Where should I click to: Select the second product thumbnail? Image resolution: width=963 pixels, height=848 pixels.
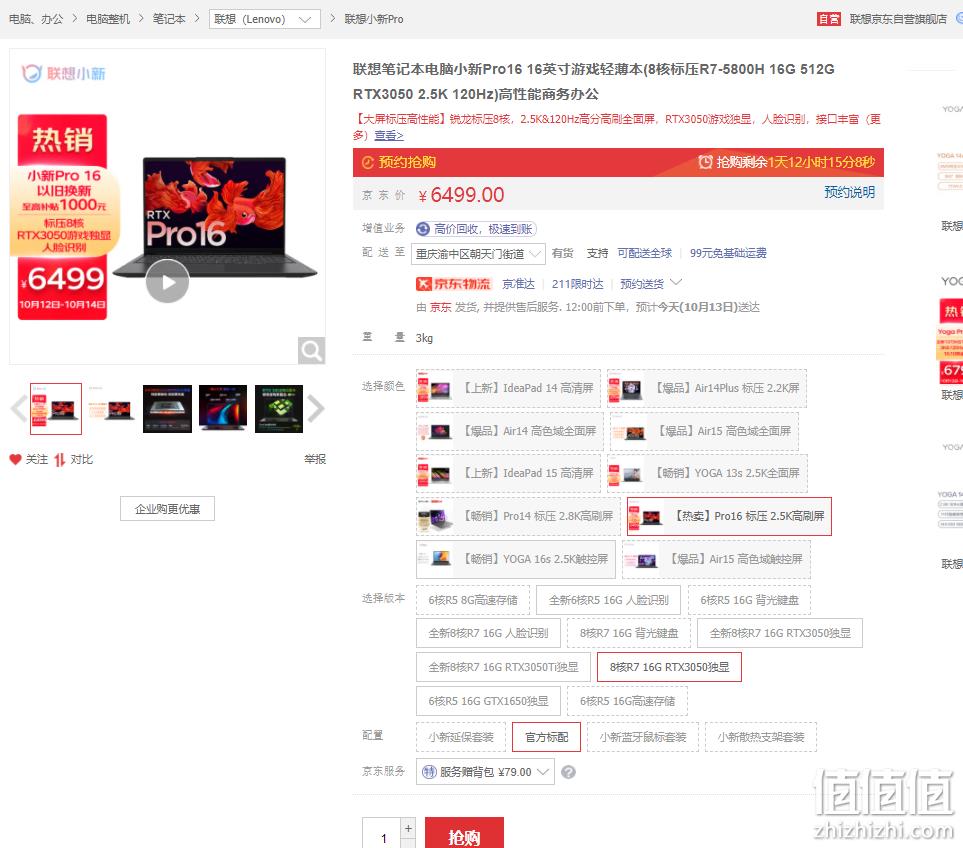[x=111, y=409]
